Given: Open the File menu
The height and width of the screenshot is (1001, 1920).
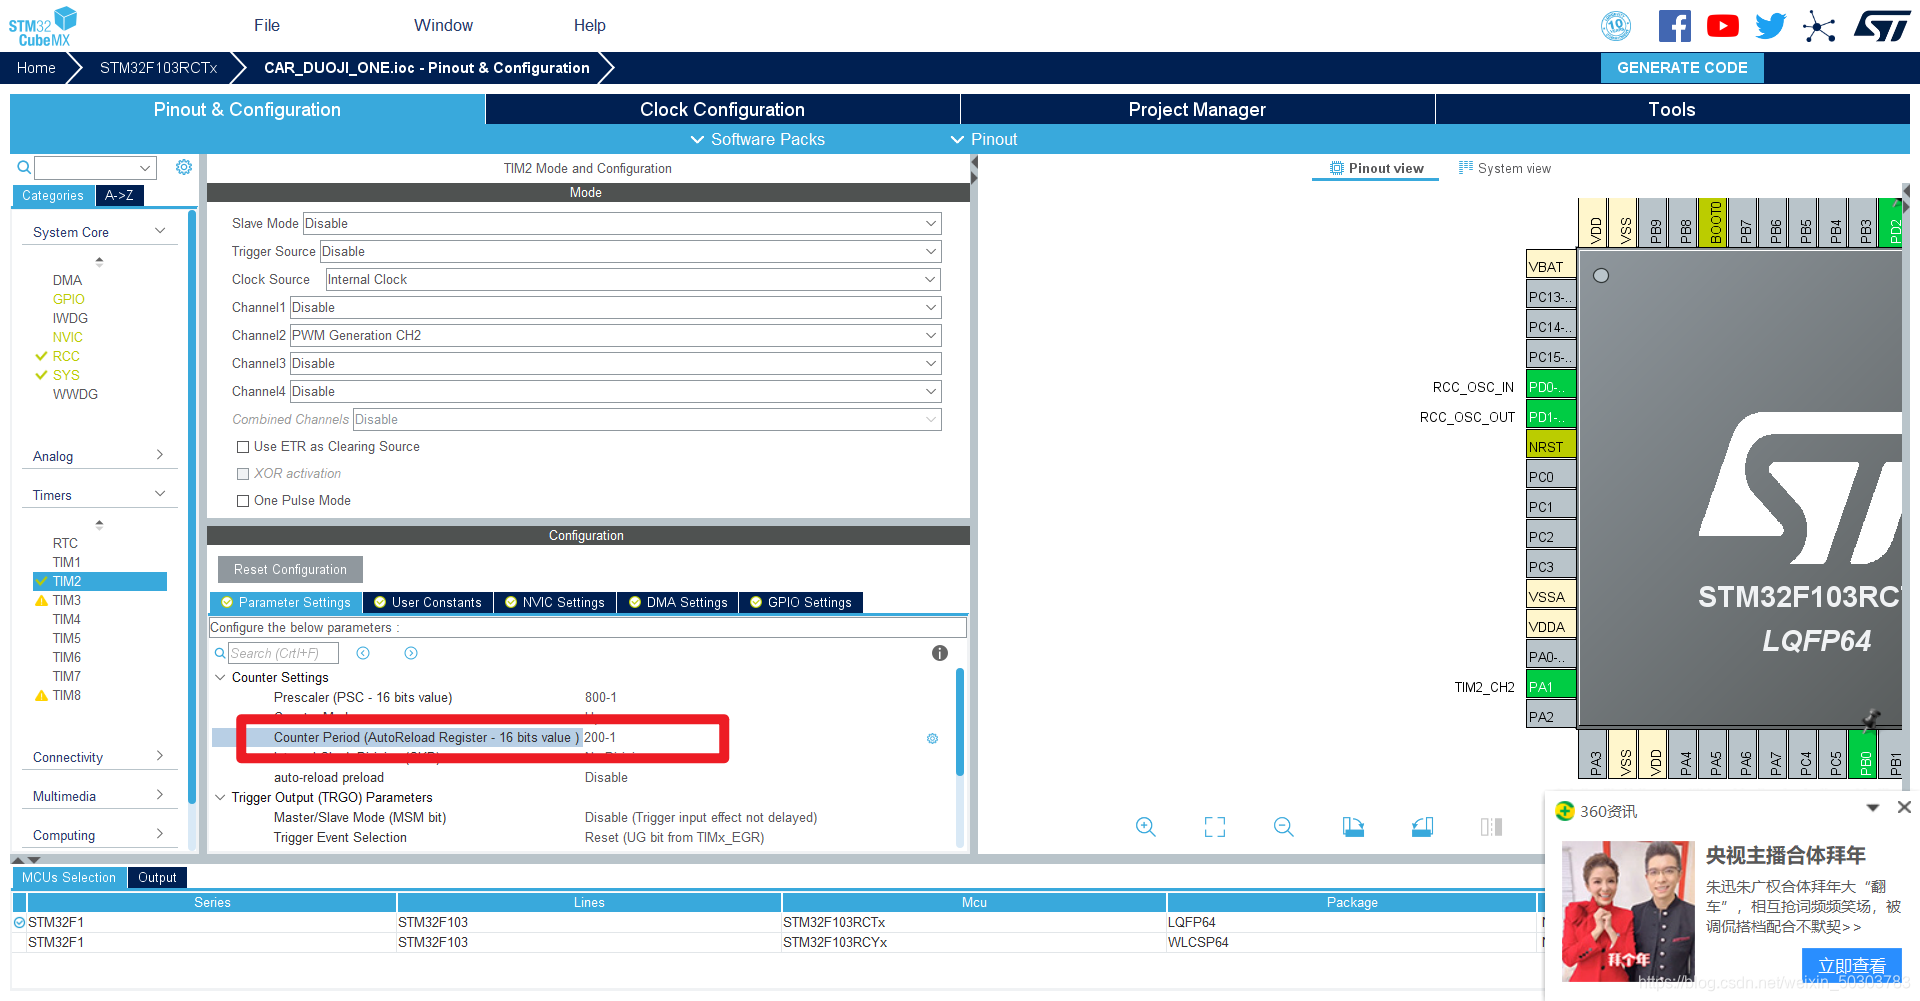Looking at the screenshot, I should 267,25.
